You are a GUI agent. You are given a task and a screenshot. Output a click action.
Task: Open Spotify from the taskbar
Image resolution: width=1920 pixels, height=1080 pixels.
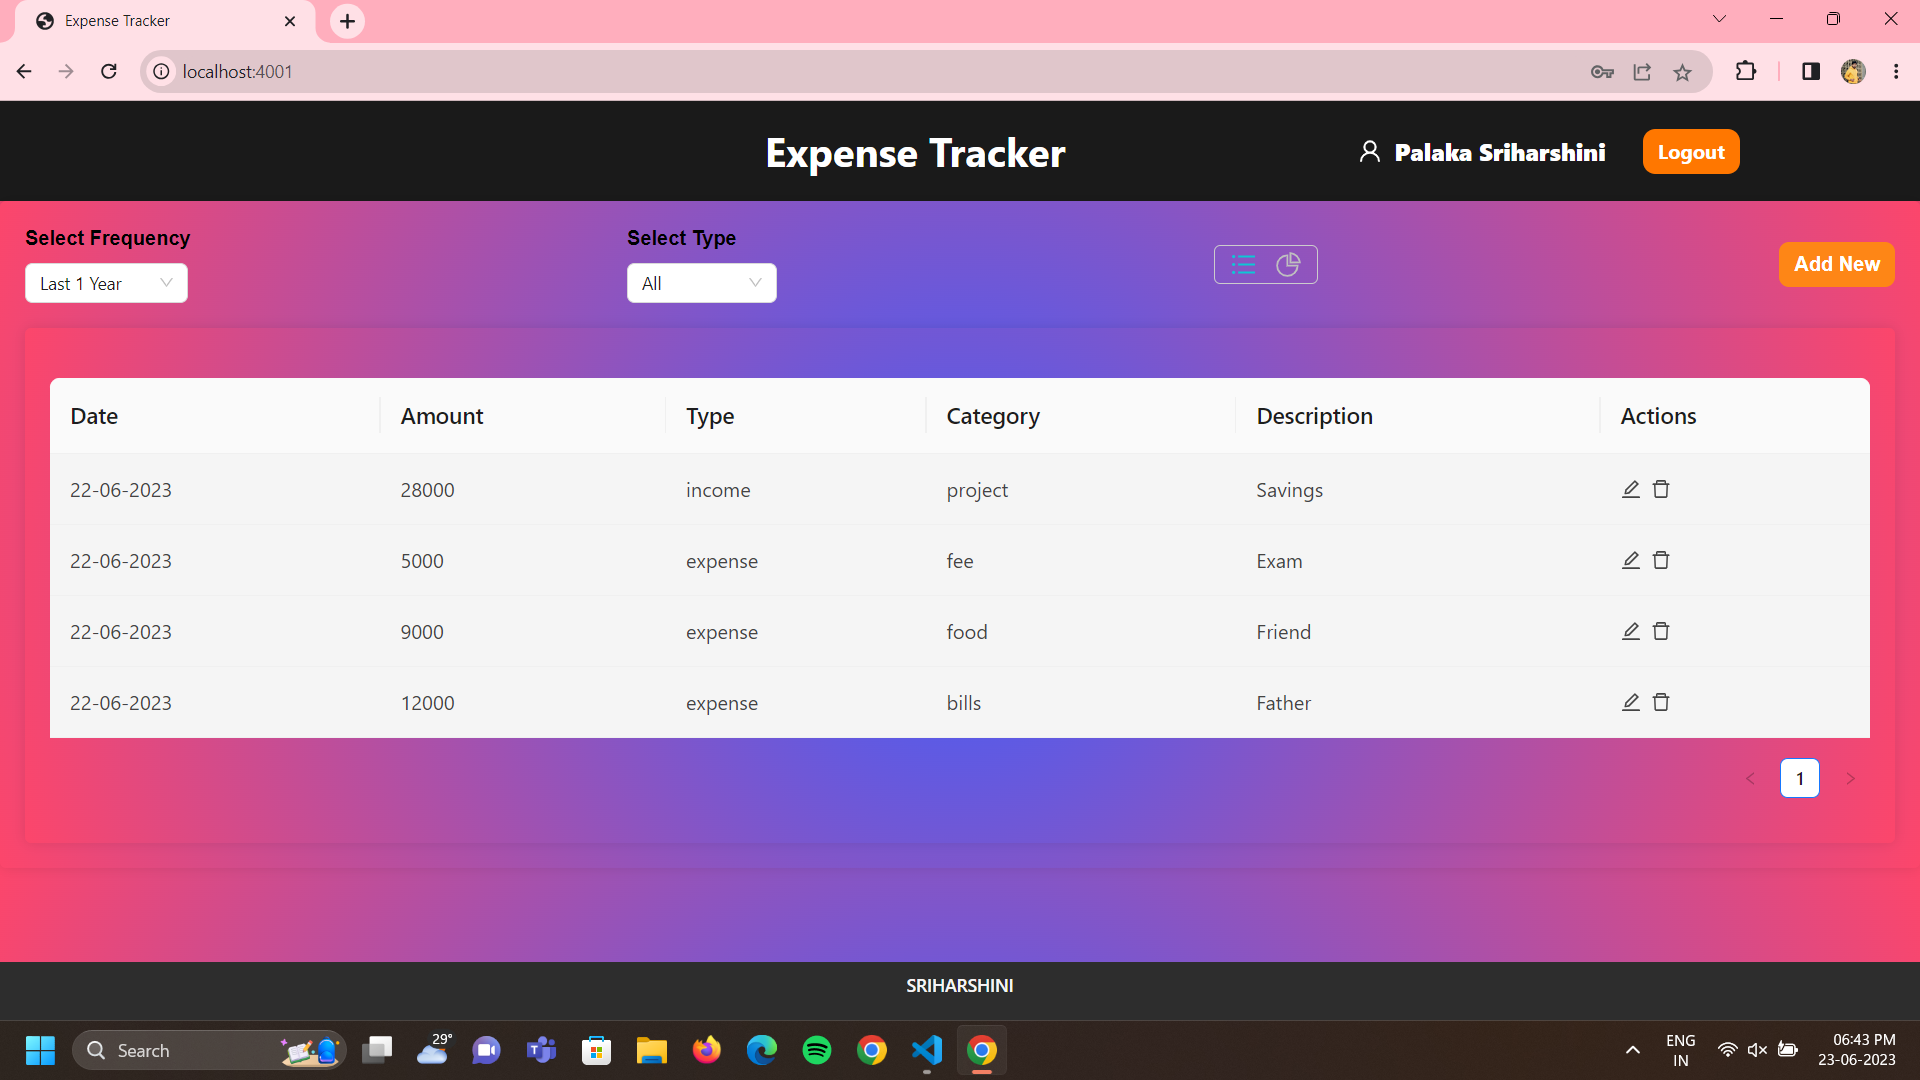tap(816, 1050)
